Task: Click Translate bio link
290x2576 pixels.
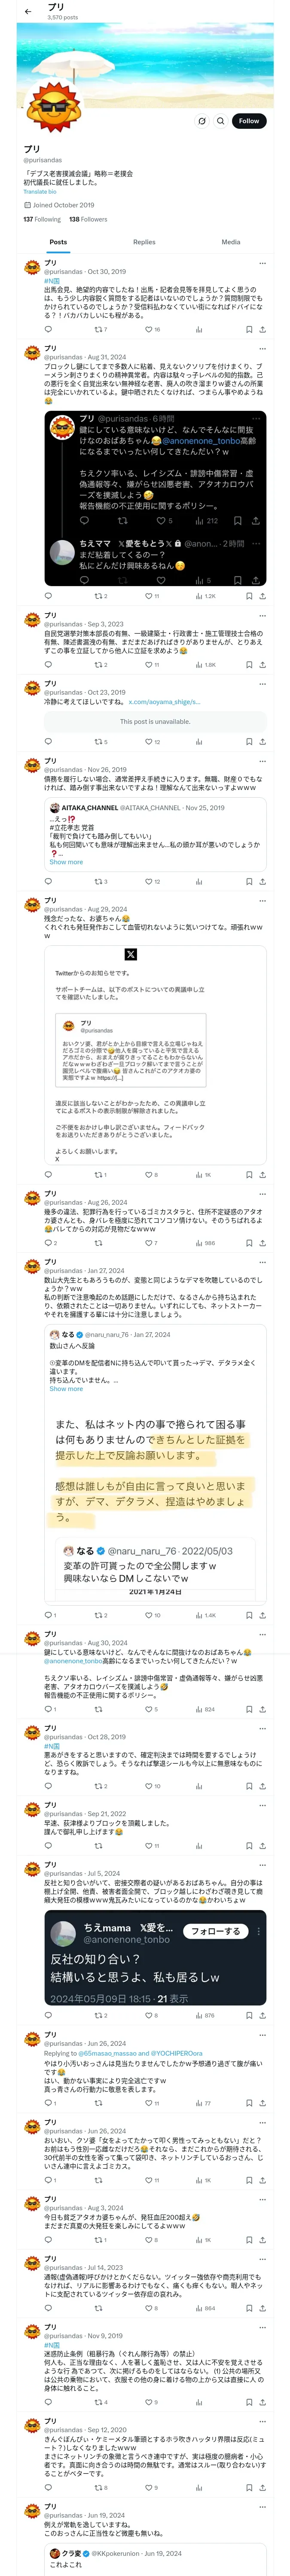Action: tap(40, 192)
